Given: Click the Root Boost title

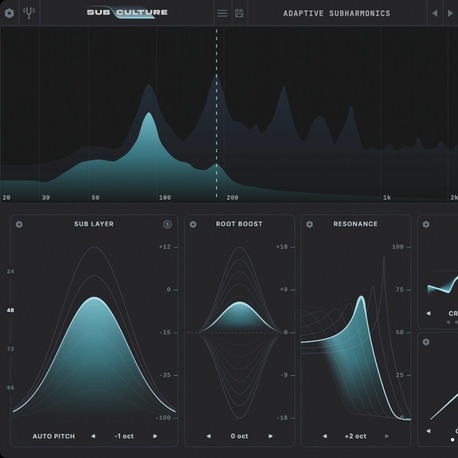Looking at the screenshot, I should [x=239, y=224].
